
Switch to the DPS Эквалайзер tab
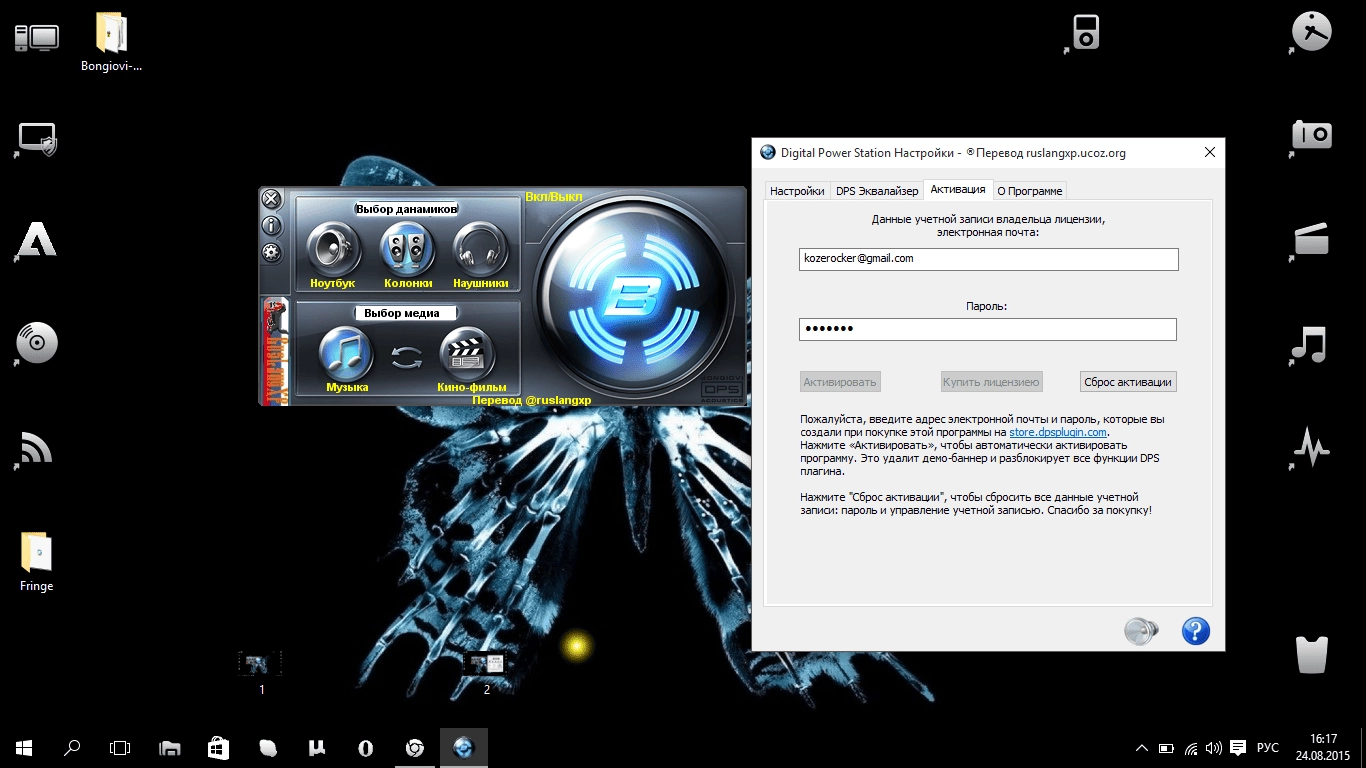click(x=877, y=190)
